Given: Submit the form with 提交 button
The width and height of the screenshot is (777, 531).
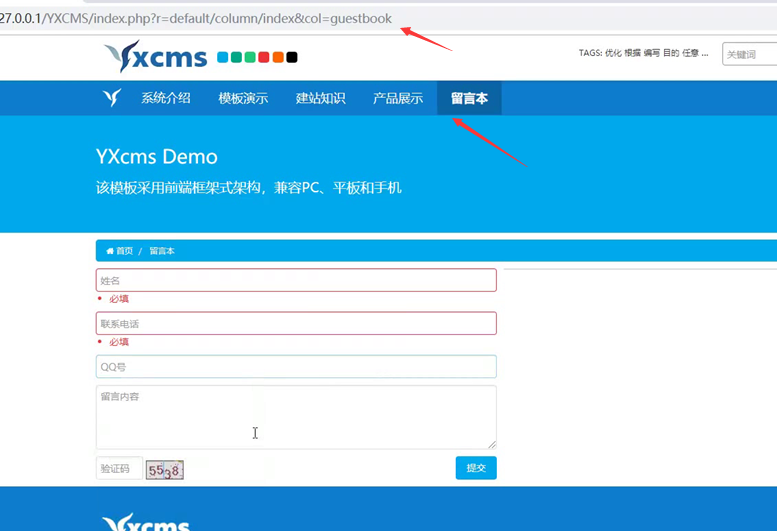Looking at the screenshot, I should point(476,468).
